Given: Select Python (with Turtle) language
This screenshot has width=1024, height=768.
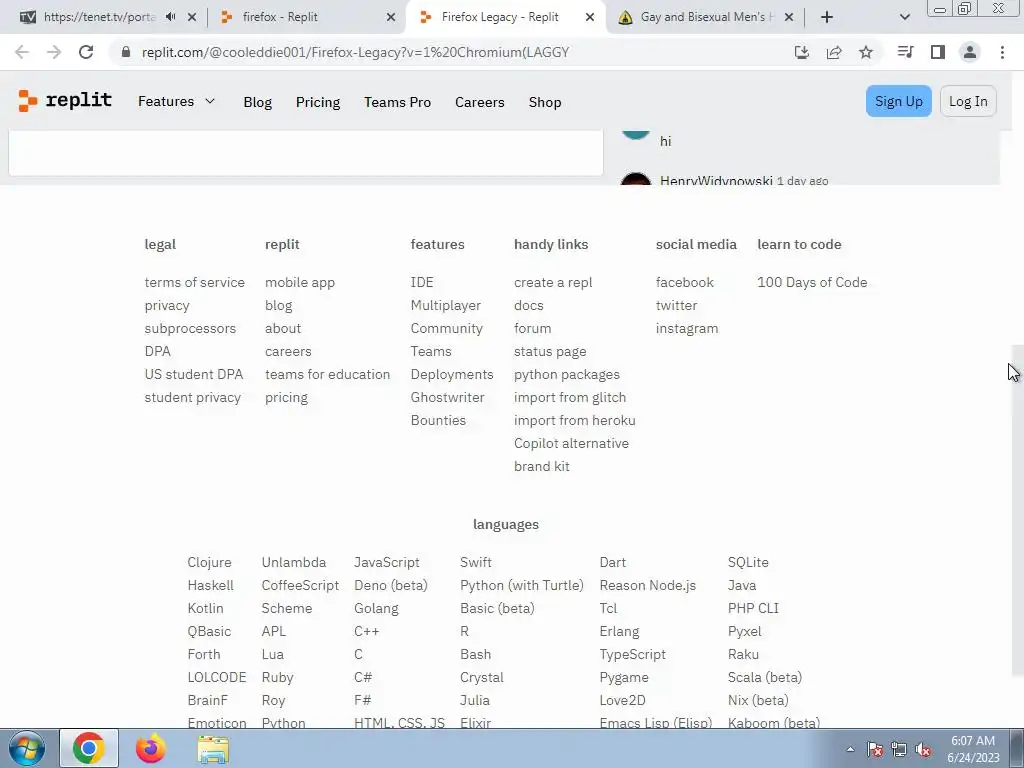Looking at the screenshot, I should click(522, 585).
